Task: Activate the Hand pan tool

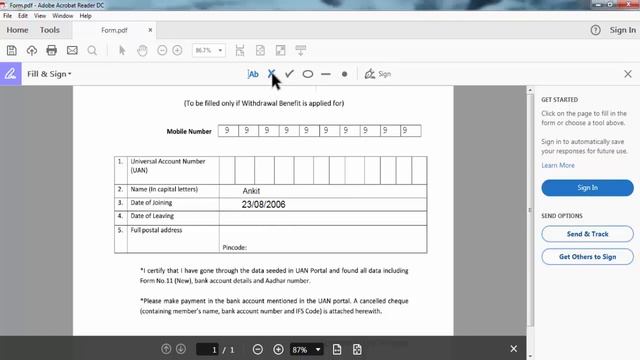Action: click(142, 50)
